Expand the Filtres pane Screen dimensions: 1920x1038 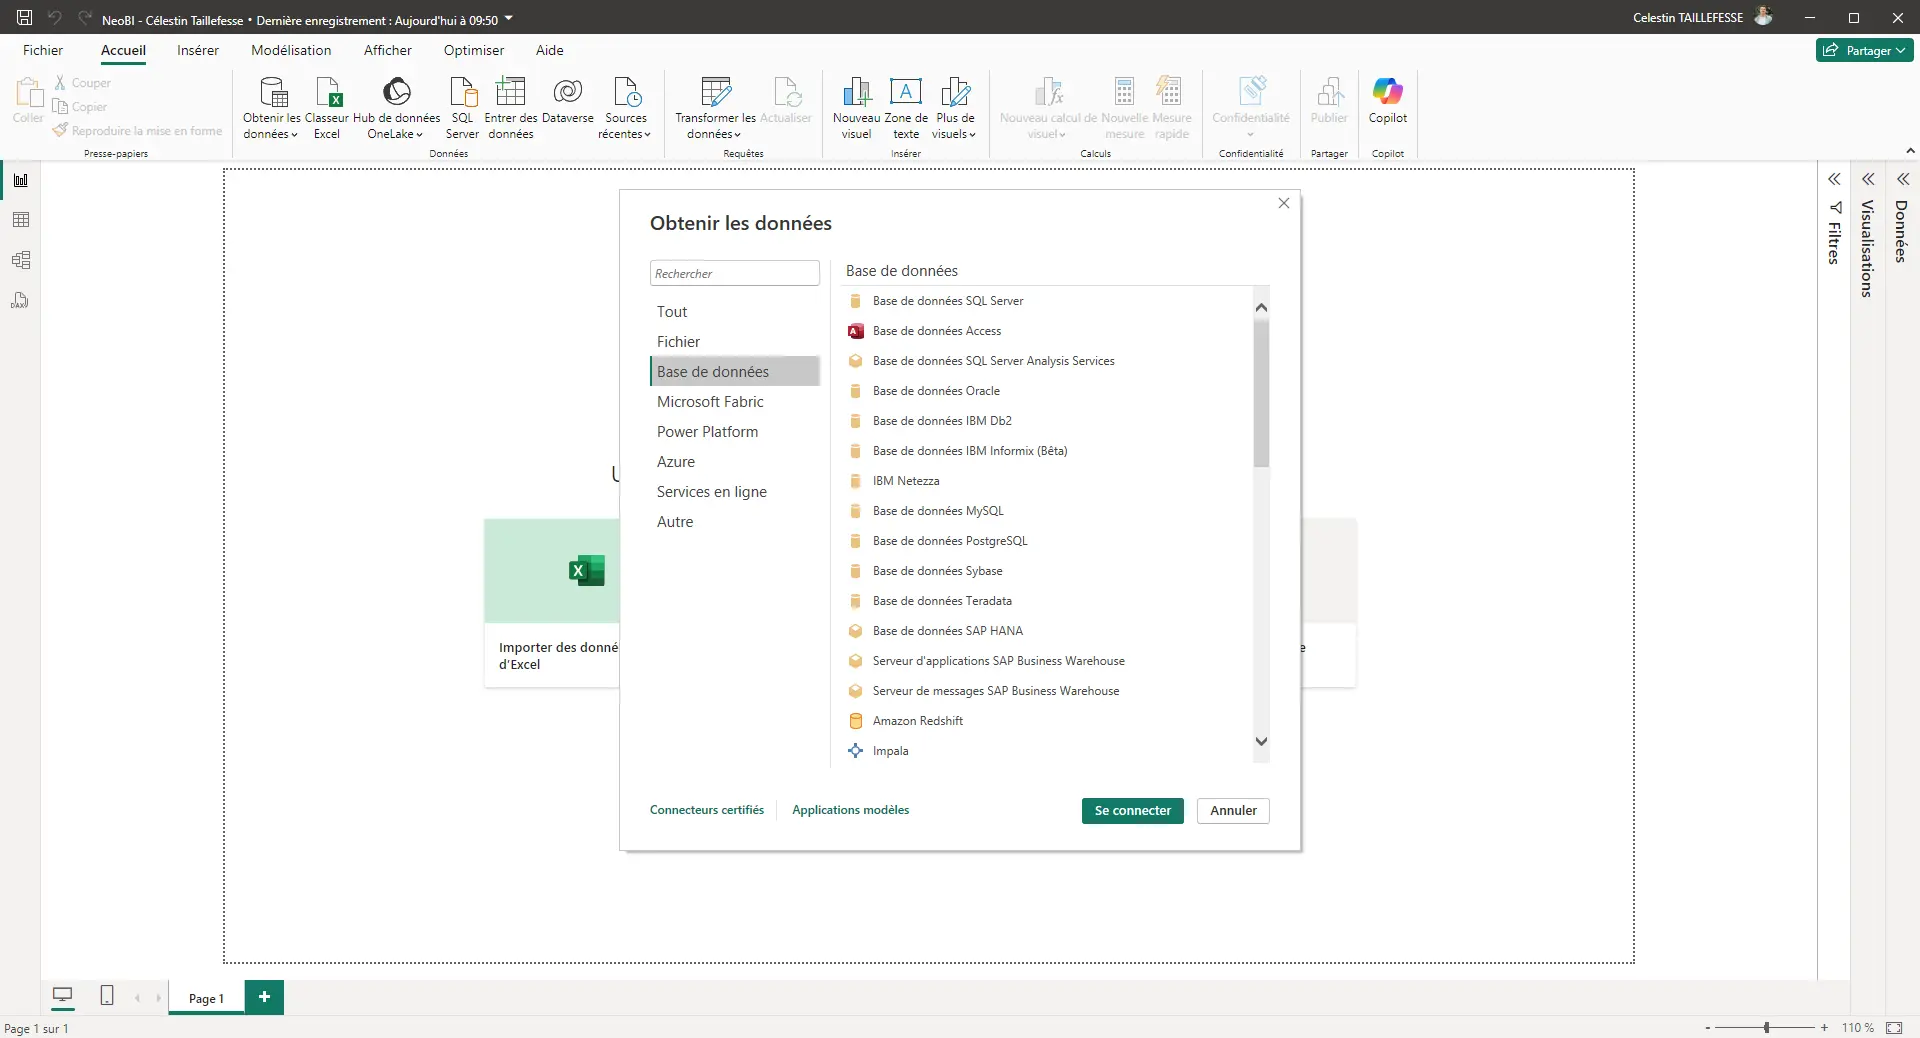(x=1834, y=179)
